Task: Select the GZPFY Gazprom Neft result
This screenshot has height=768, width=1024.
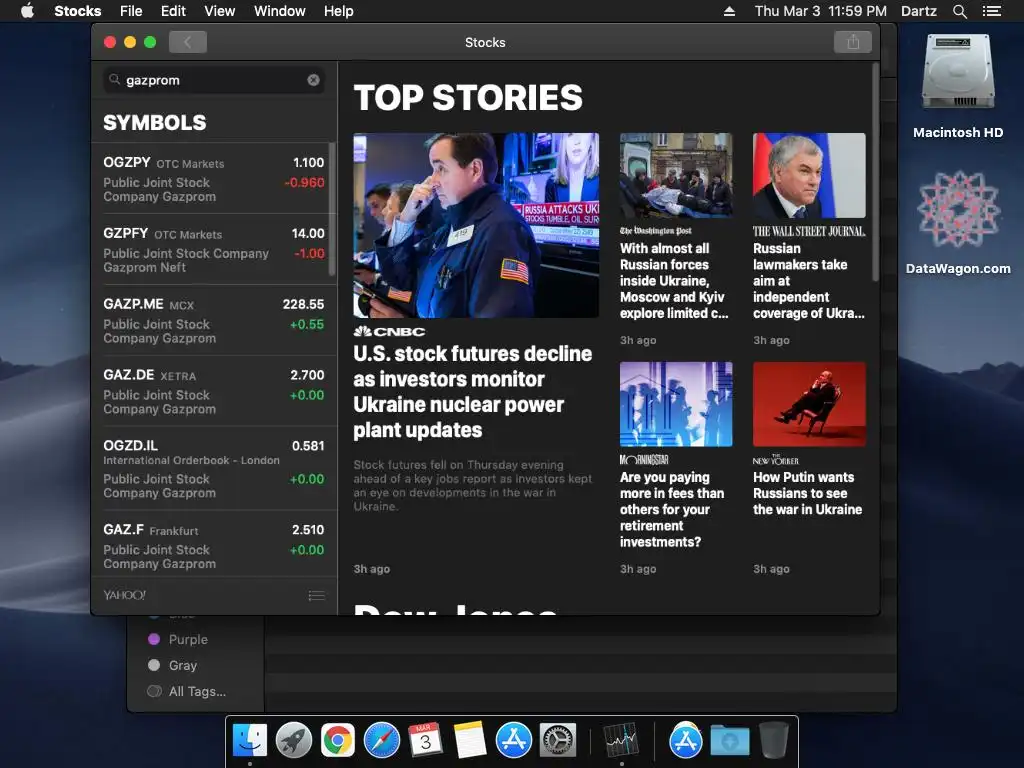Action: (x=214, y=249)
